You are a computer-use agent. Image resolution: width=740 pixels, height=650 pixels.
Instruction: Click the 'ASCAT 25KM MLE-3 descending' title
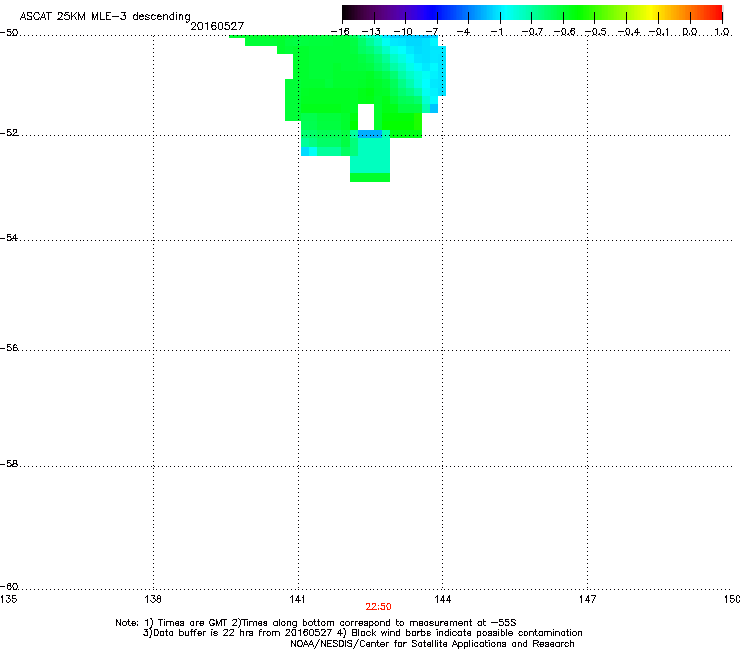(x=105, y=16)
